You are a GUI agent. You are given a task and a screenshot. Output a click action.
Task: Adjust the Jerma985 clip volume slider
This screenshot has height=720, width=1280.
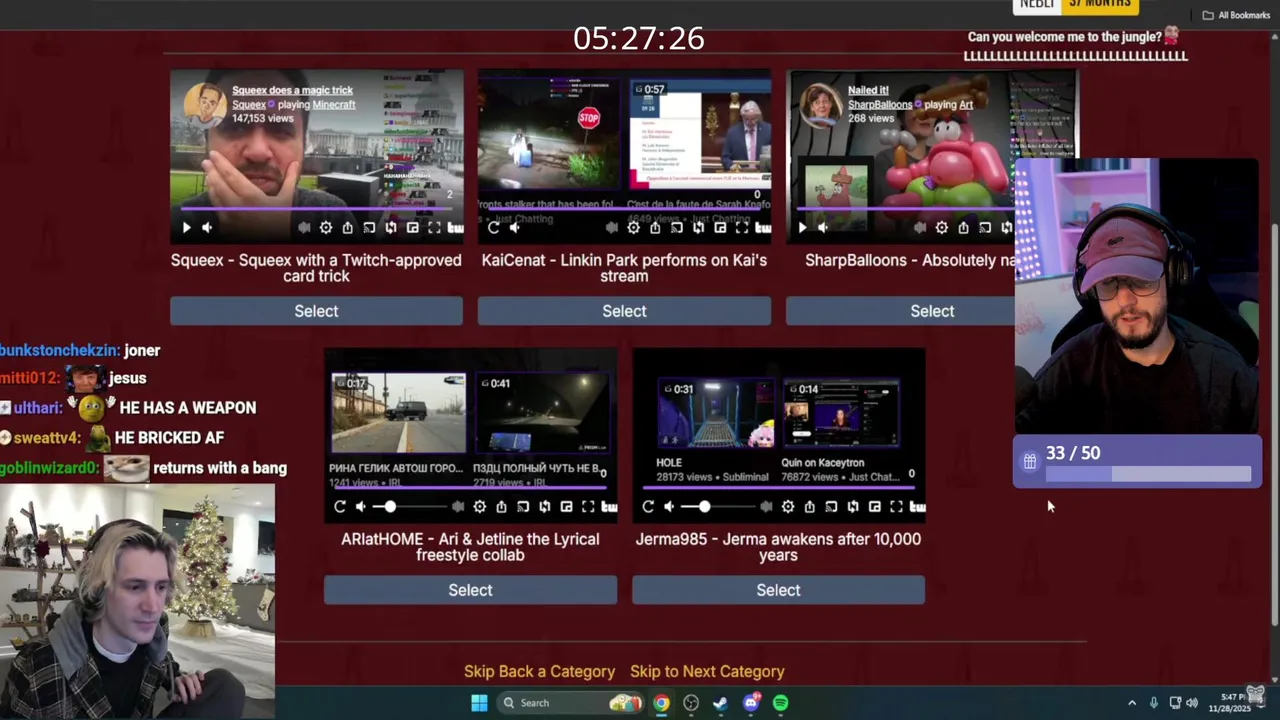point(718,507)
